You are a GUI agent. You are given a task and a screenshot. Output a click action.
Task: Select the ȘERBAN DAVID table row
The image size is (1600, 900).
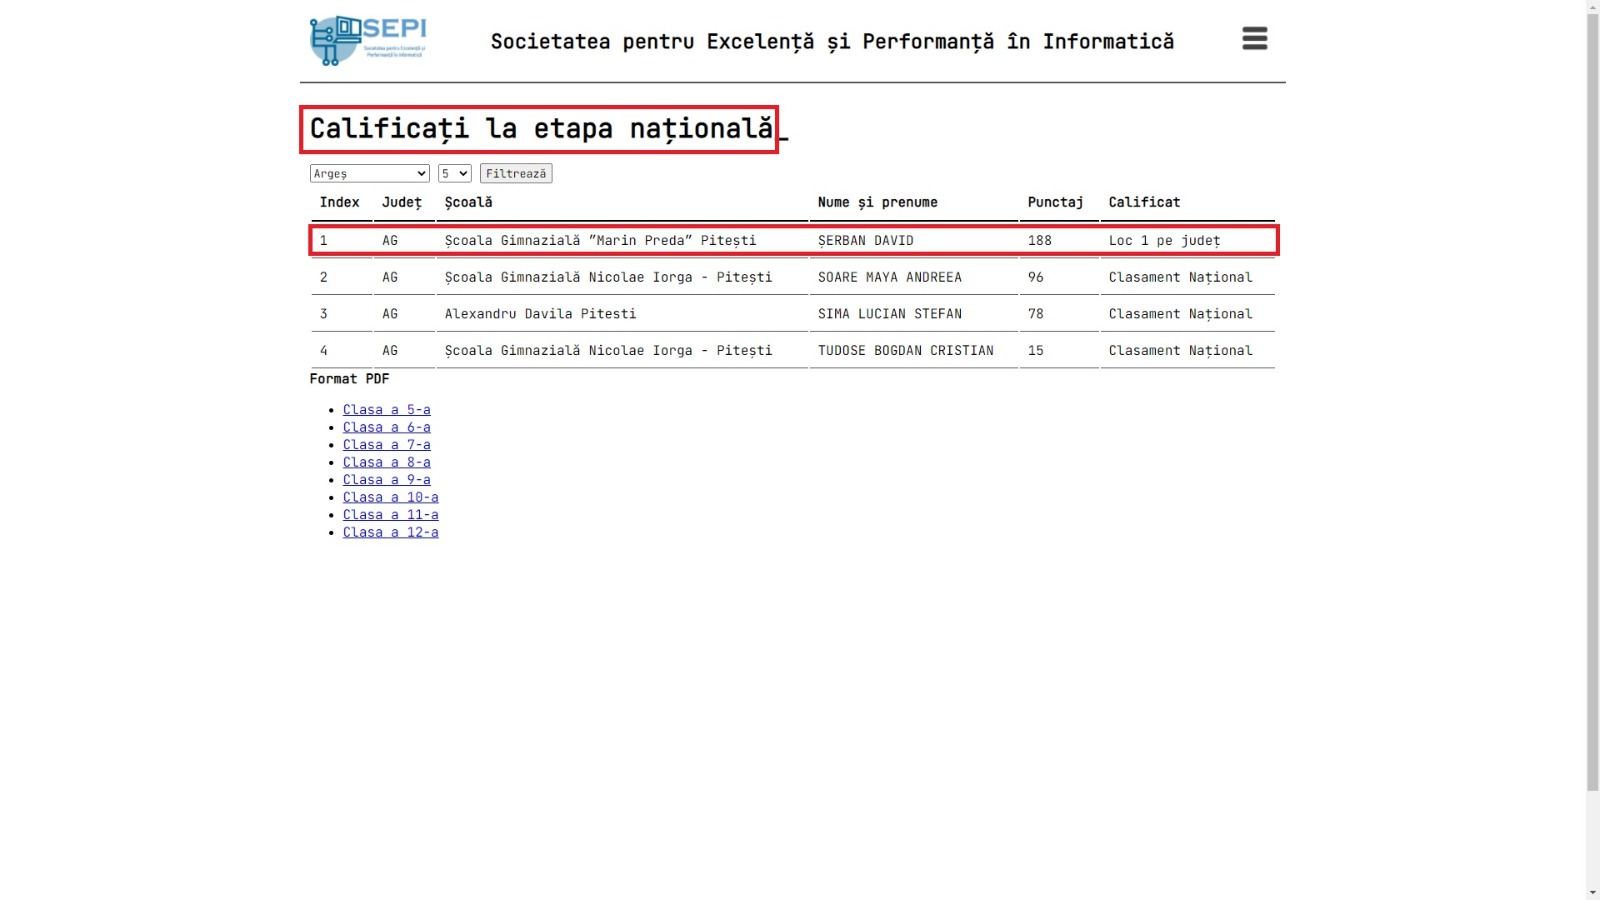coord(794,241)
